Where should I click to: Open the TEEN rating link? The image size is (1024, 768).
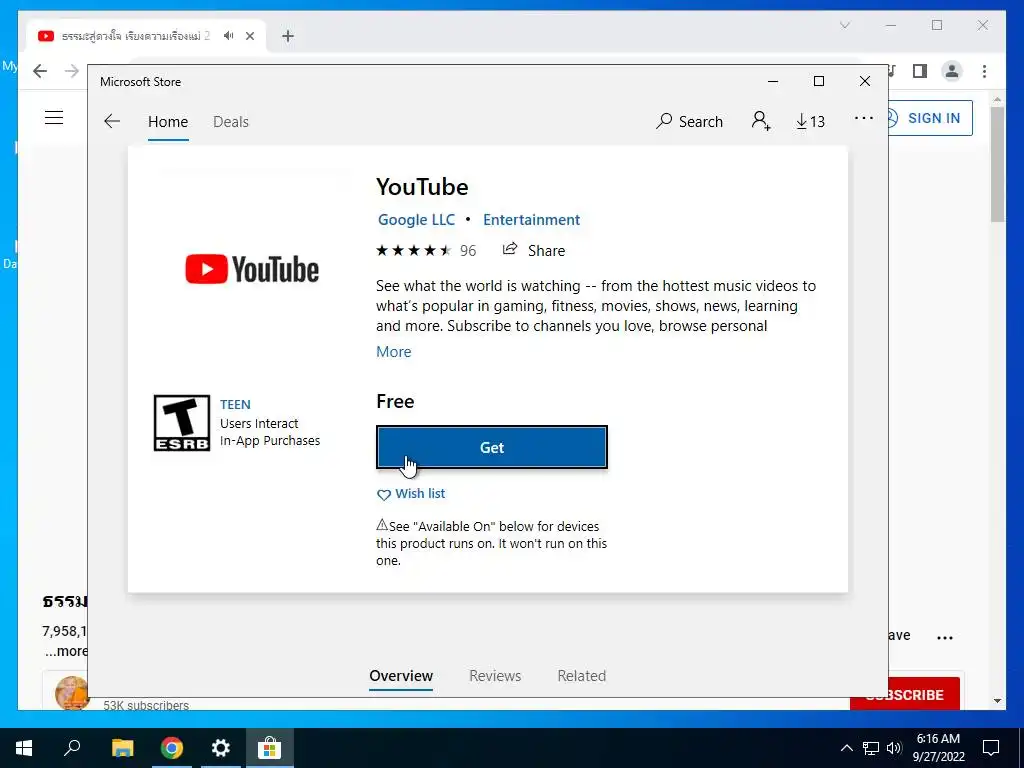235,404
